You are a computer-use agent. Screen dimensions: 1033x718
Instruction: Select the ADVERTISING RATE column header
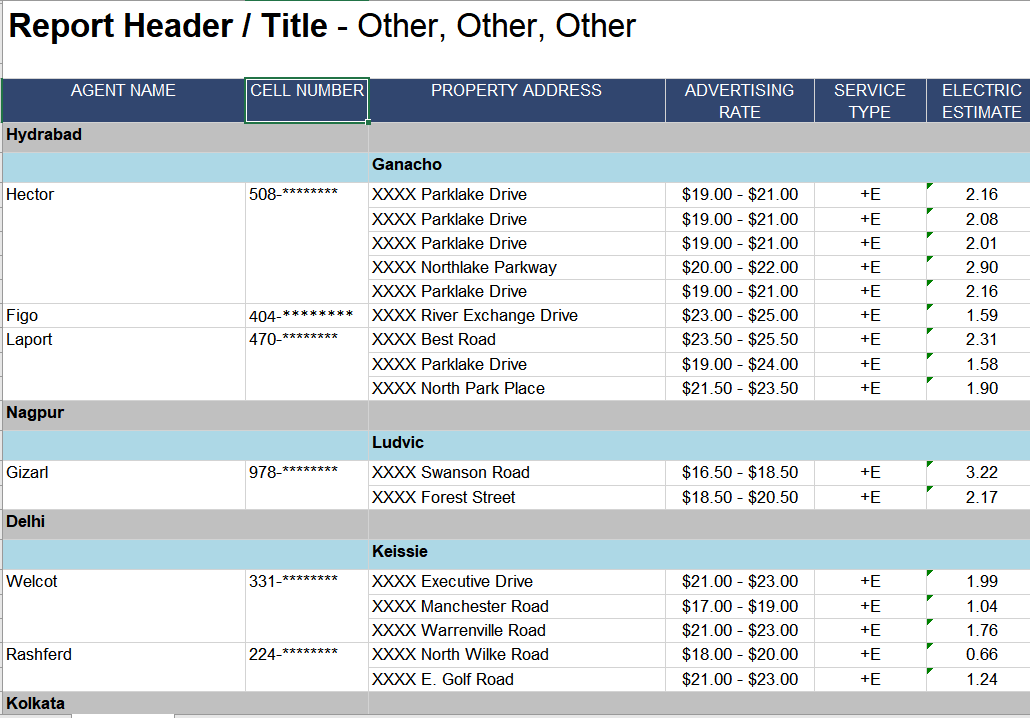pyautogui.click(x=739, y=99)
